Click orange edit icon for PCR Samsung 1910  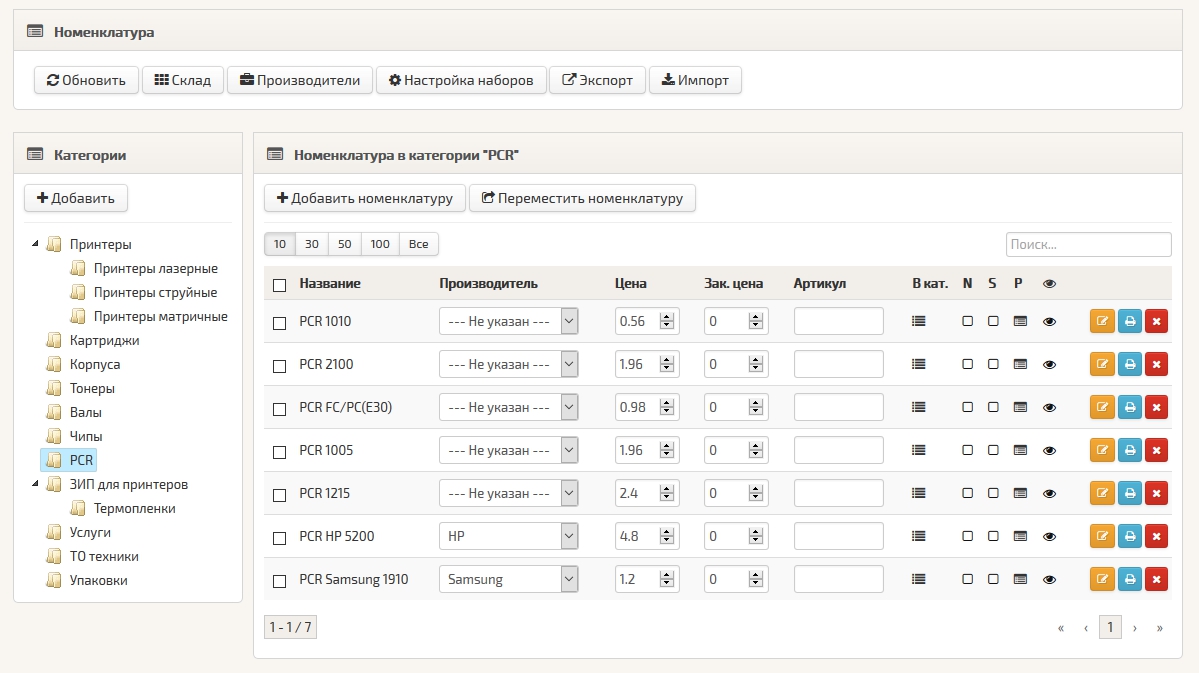pyautogui.click(x=1102, y=579)
